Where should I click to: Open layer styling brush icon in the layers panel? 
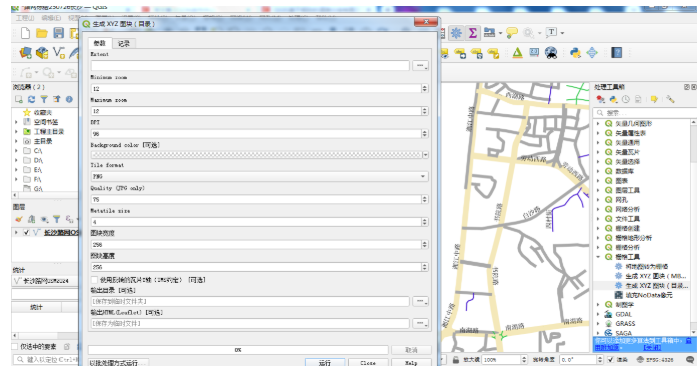click(x=19, y=219)
